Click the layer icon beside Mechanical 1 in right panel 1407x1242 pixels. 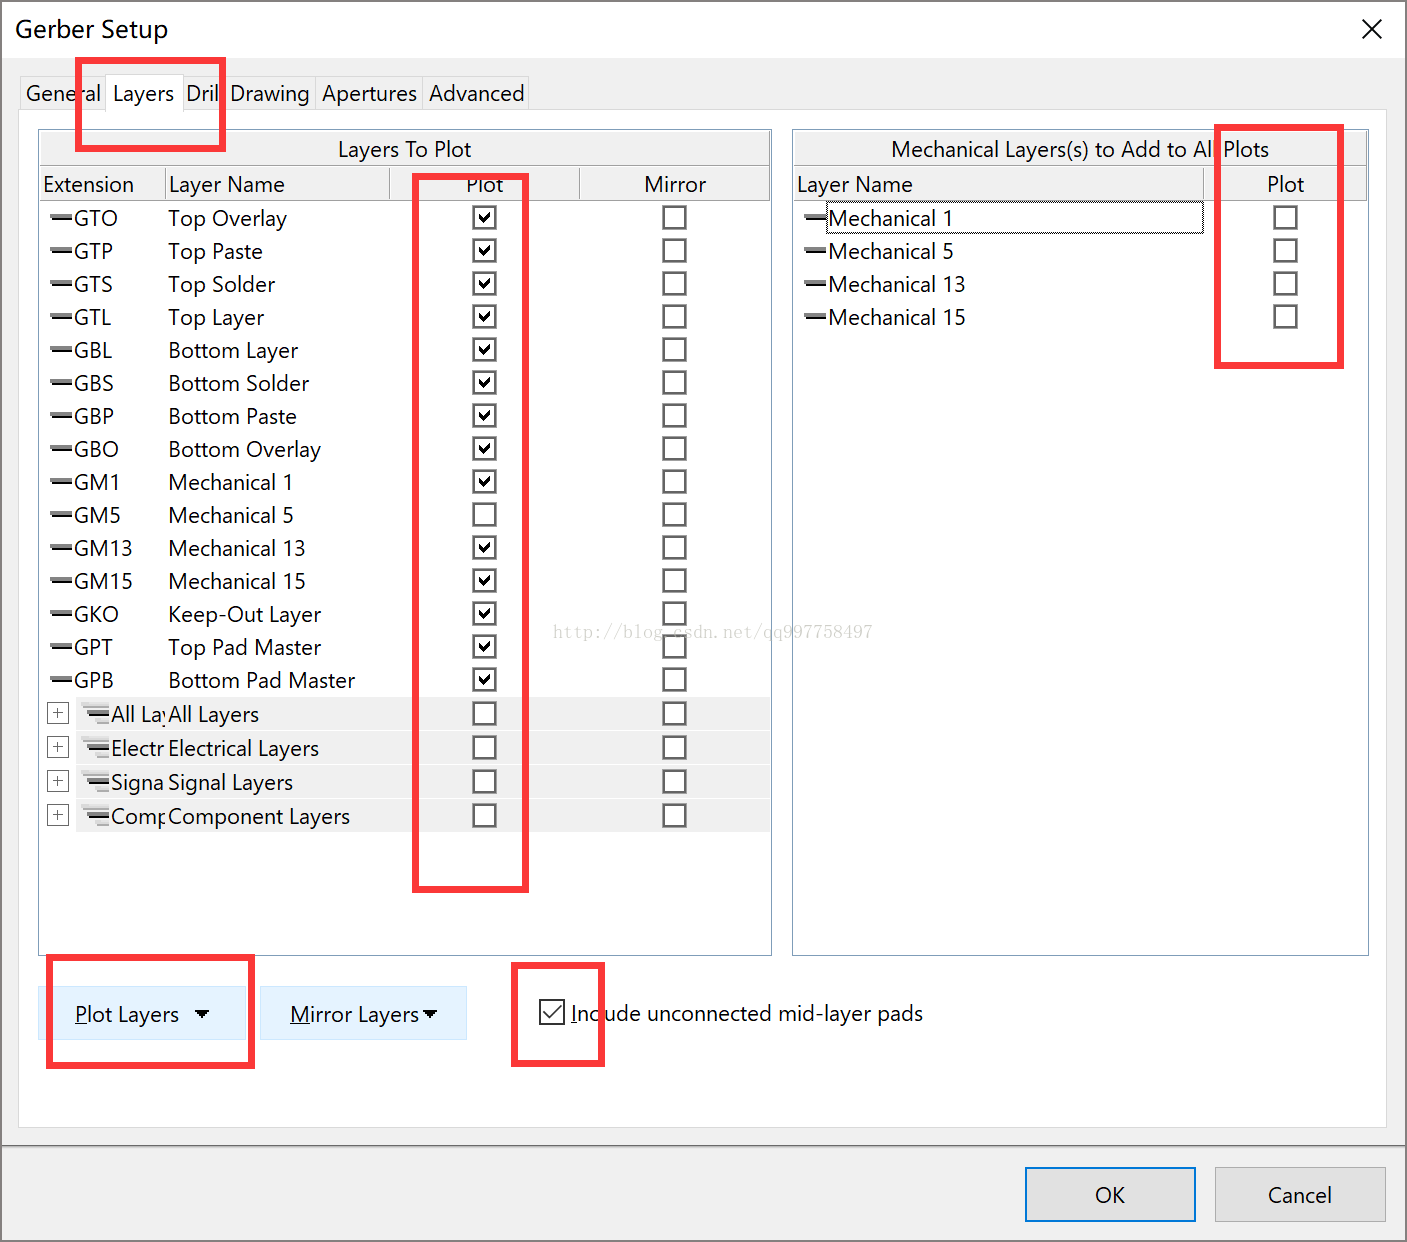pos(815,218)
